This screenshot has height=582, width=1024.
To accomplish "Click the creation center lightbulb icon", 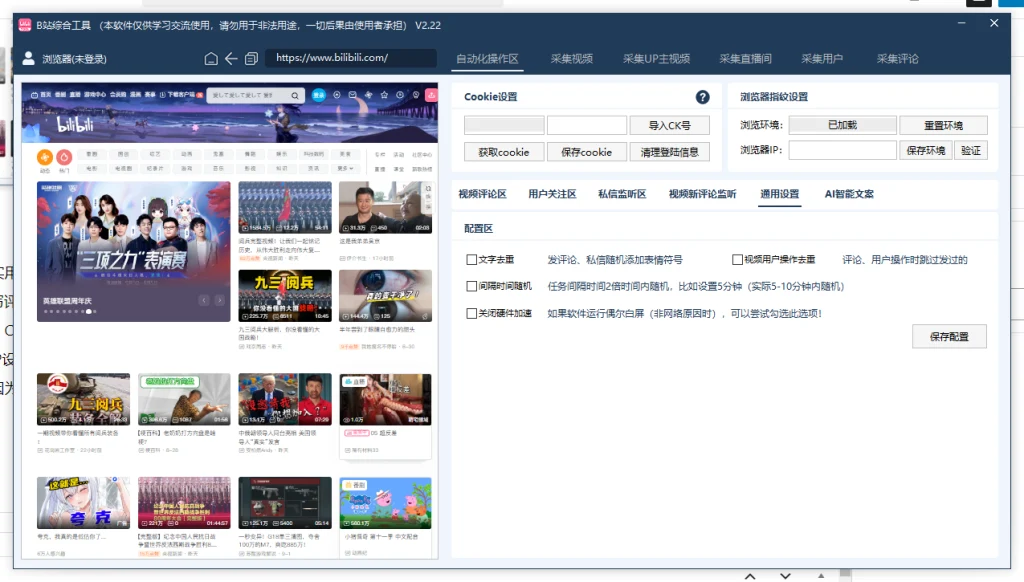I will pos(415,95).
